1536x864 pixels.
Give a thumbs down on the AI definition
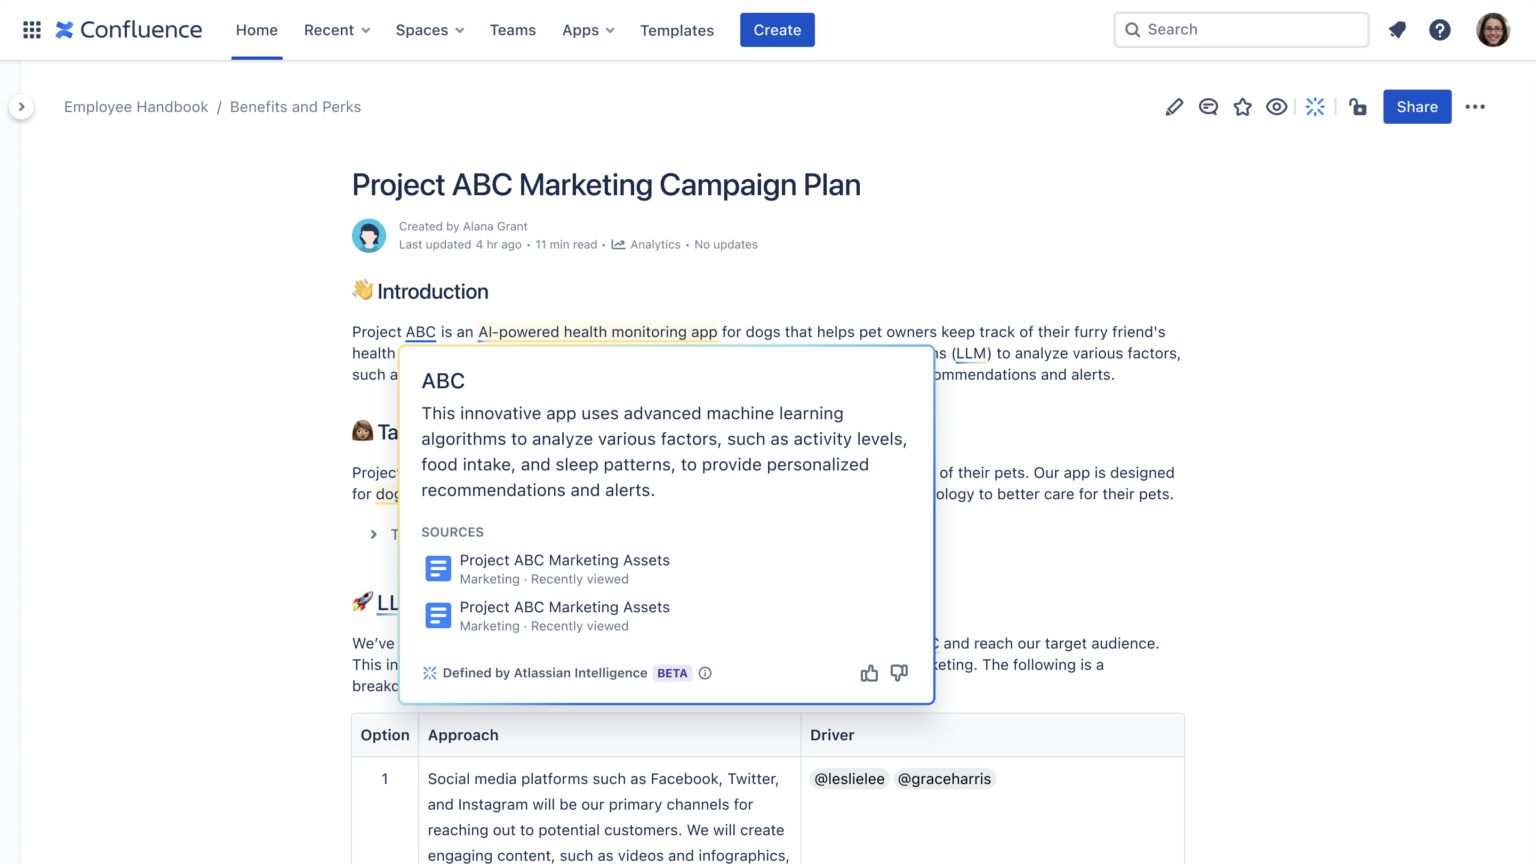898,673
